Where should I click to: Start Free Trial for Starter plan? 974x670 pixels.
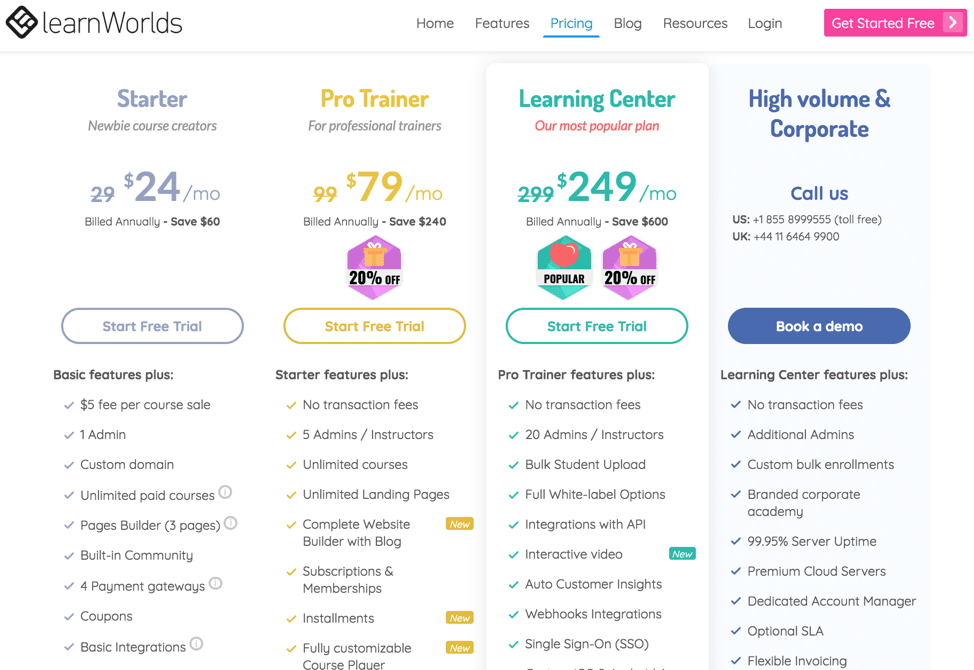click(152, 326)
